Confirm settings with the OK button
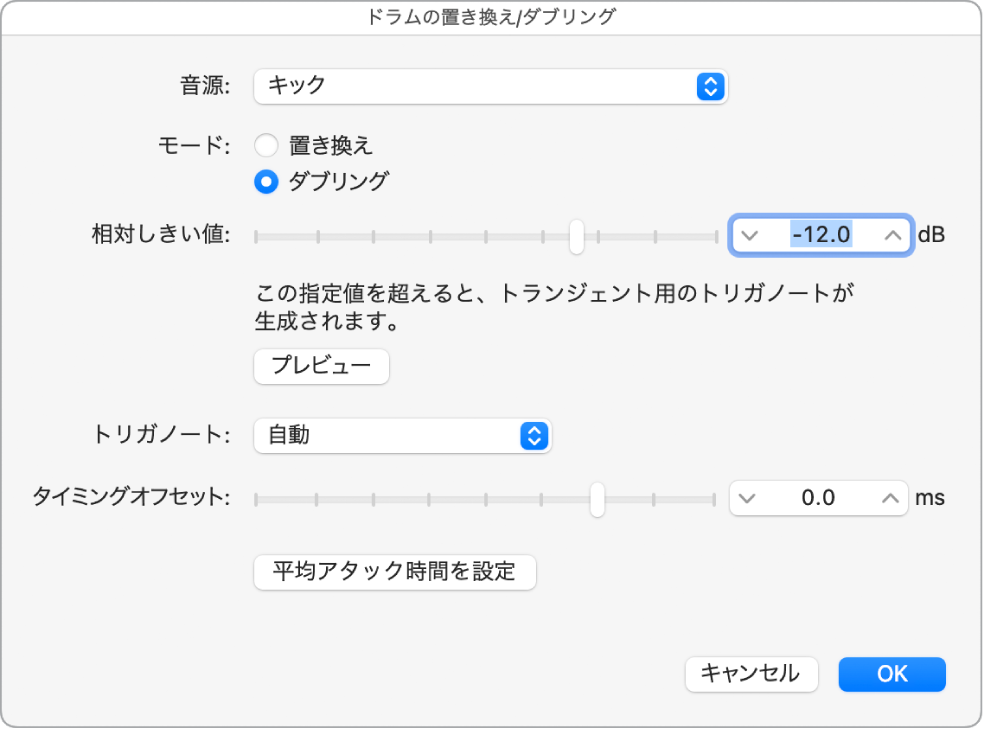 (x=891, y=674)
